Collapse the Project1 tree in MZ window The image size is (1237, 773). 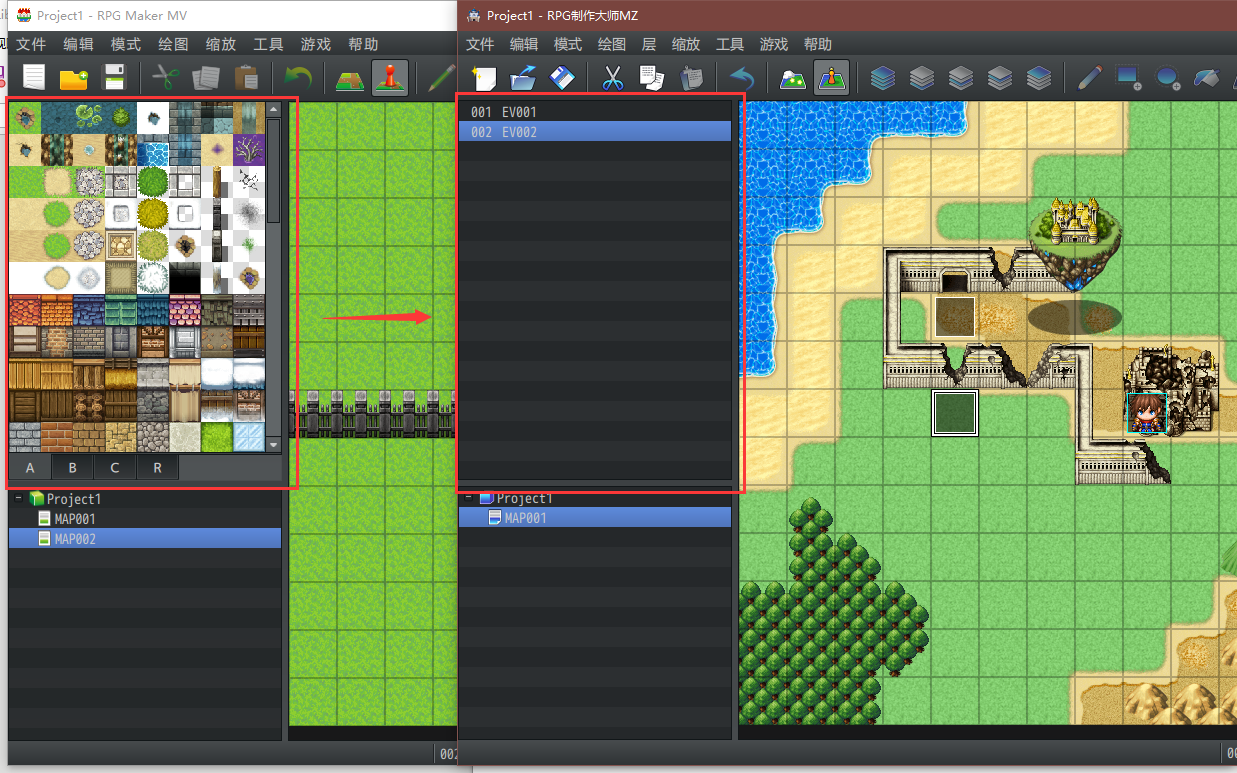pyautogui.click(x=469, y=498)
